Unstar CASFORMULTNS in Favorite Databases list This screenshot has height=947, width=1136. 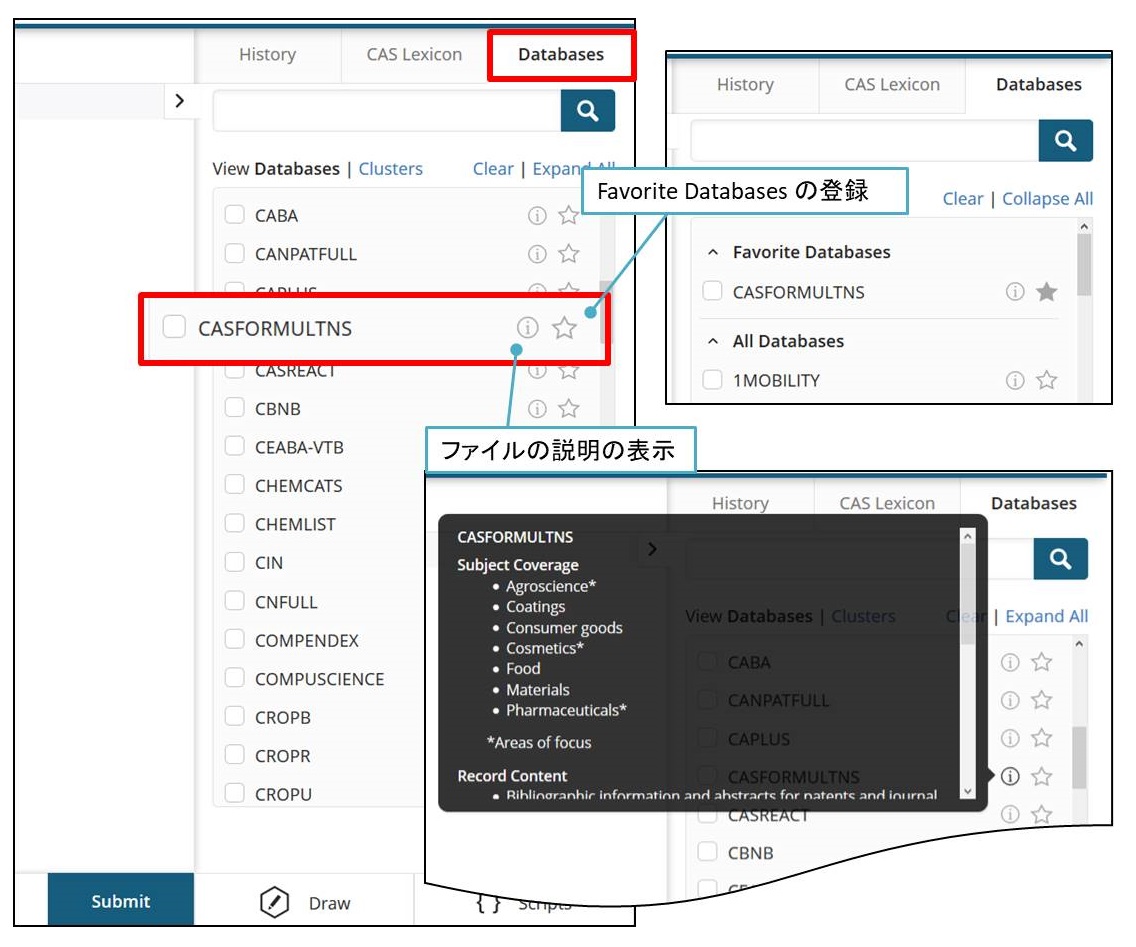pyautogui.click(x=1046, y=292)
